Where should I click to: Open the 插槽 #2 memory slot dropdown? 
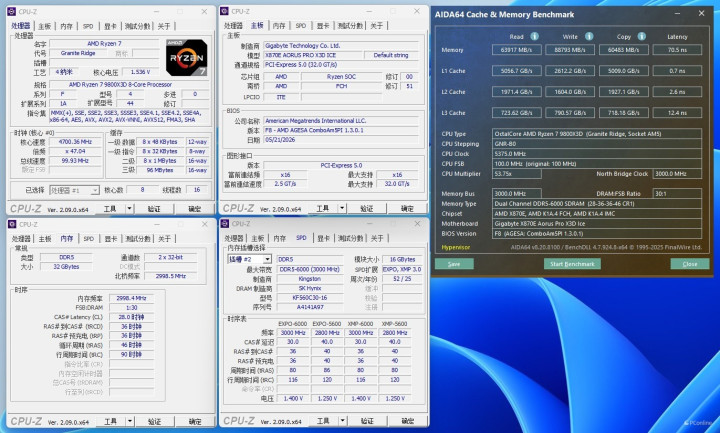coord(249,259)
